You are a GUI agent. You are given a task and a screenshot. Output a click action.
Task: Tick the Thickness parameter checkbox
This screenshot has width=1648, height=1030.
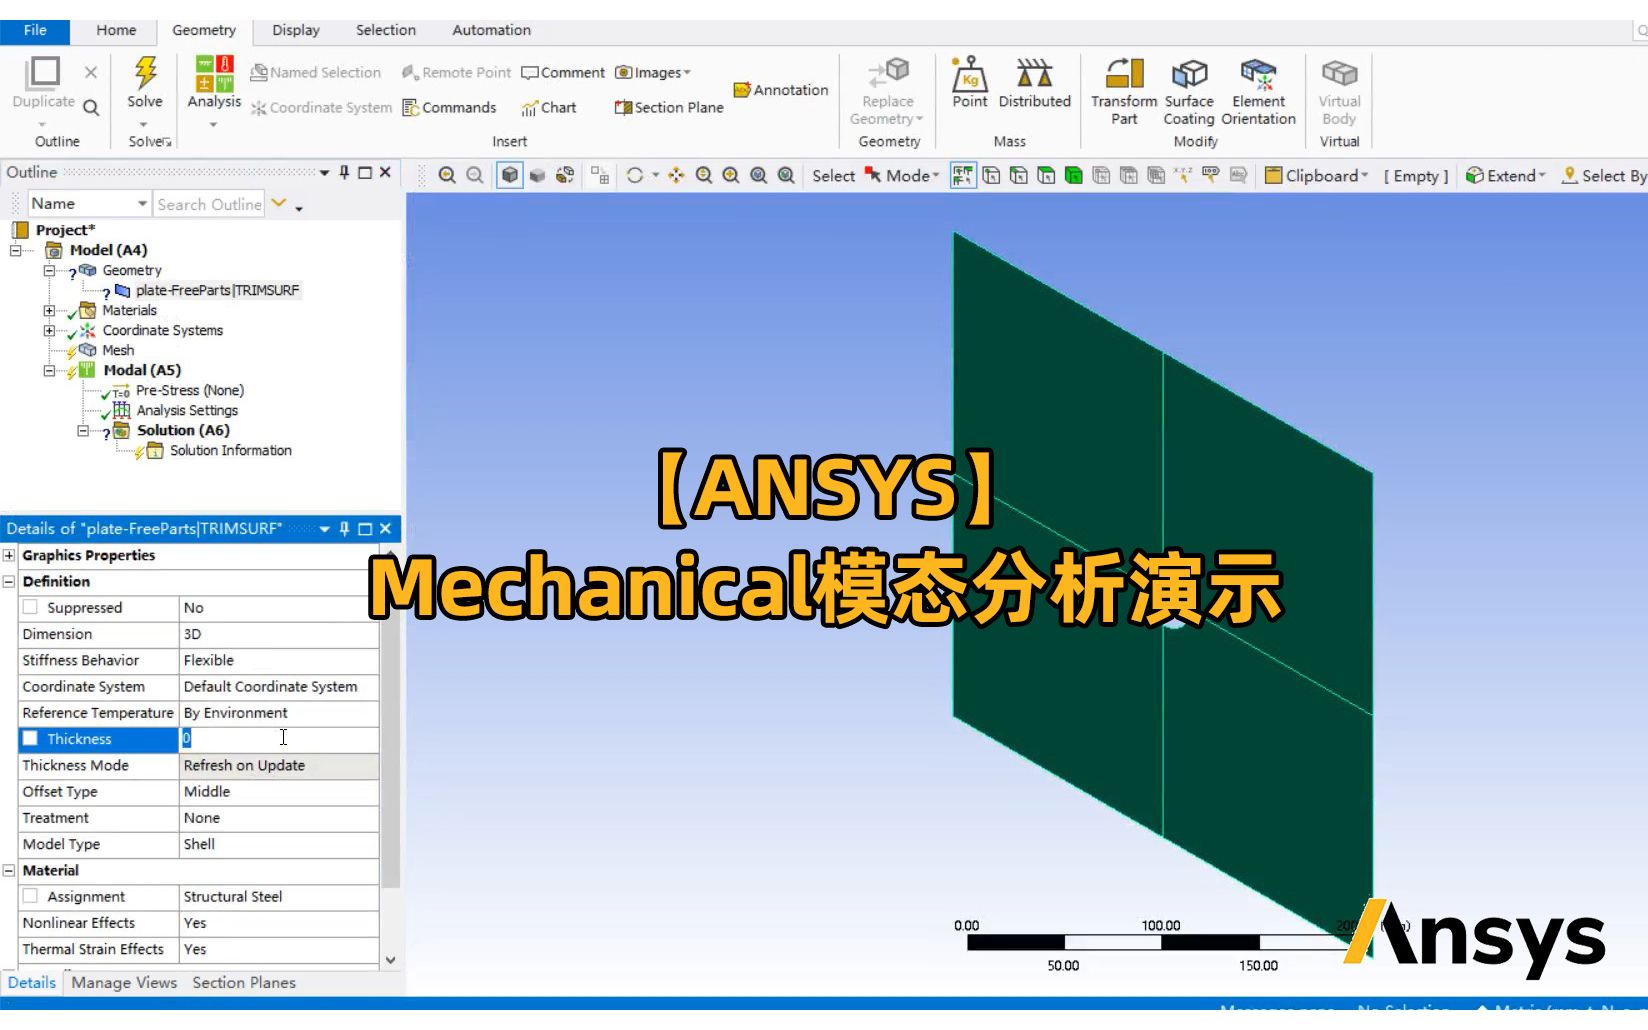point(30,738)
